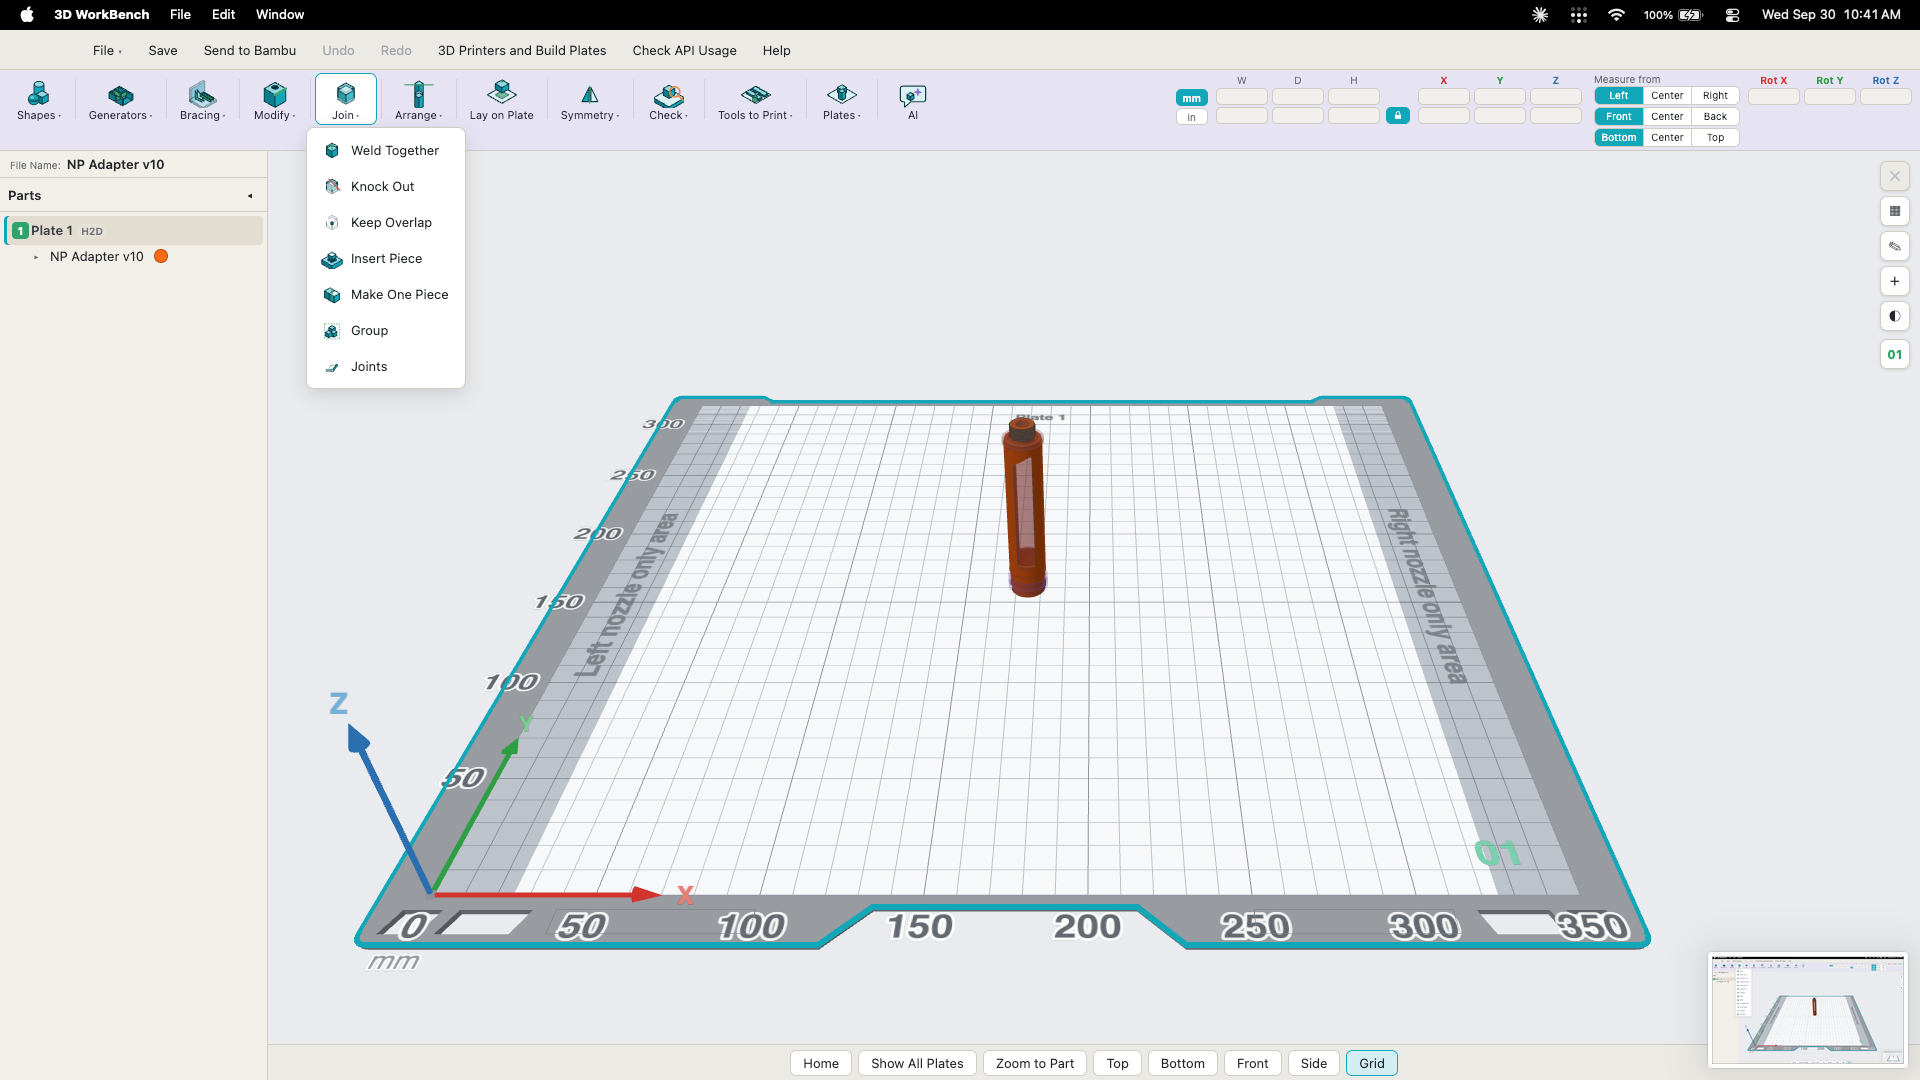
Task: Open 3D Printers and Build Plates
Action: tap(522, 50)
